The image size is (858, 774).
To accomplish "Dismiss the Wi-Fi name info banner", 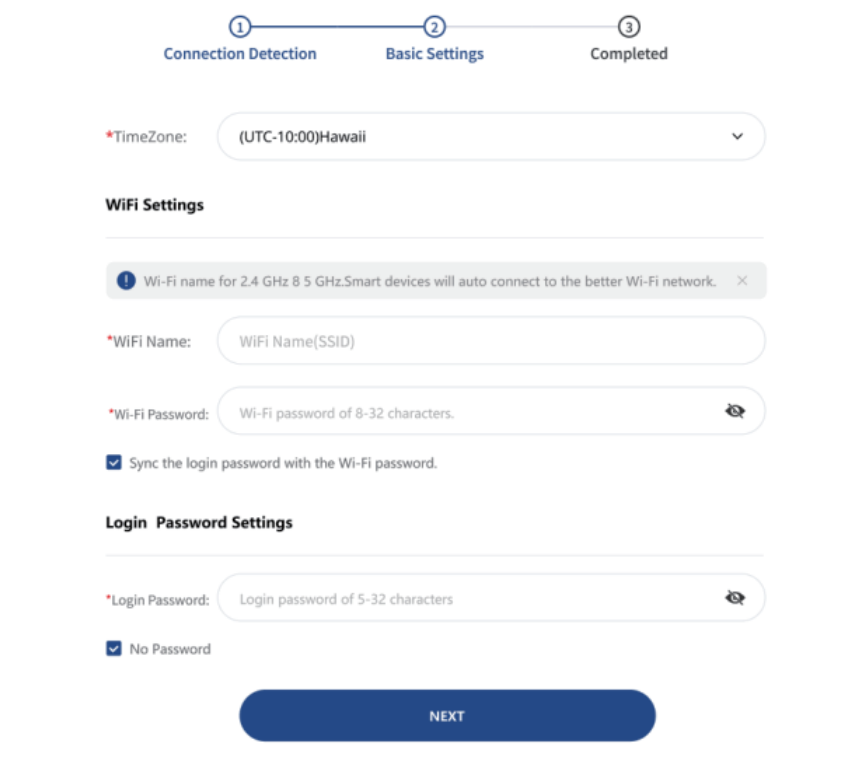I will click(x=742, y=281).
